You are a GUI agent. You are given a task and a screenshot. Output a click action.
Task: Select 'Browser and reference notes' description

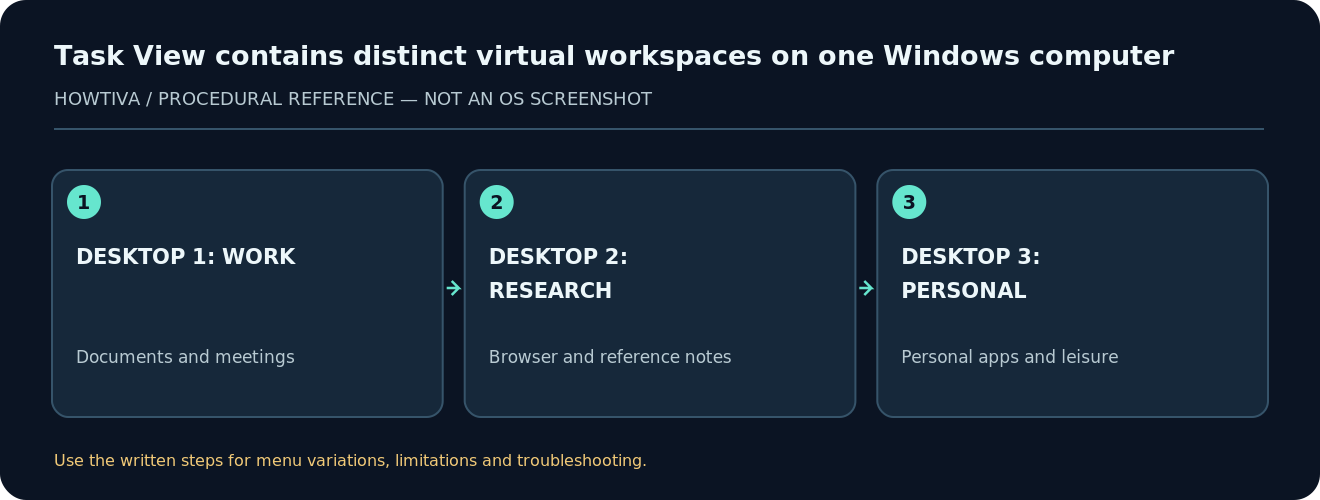click(610, 358)
